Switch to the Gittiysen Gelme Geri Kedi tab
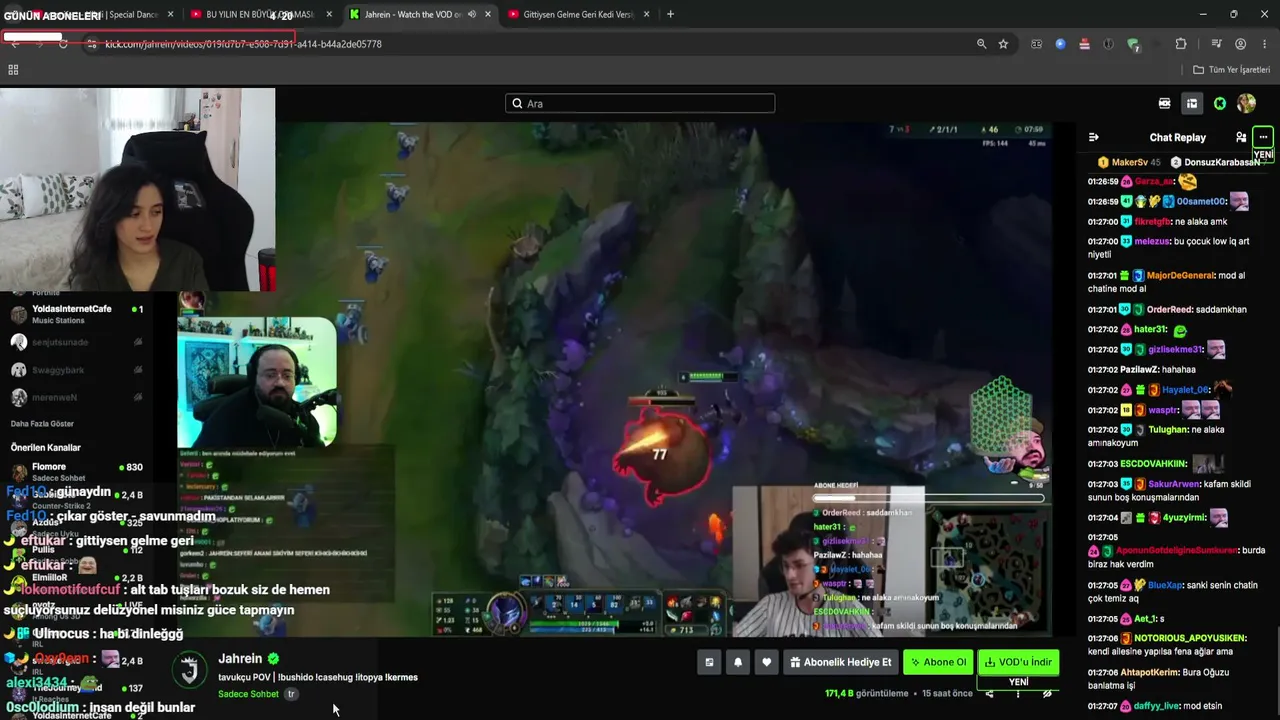The height and width of the screenshot is (720, 1280). click(578, 14)
